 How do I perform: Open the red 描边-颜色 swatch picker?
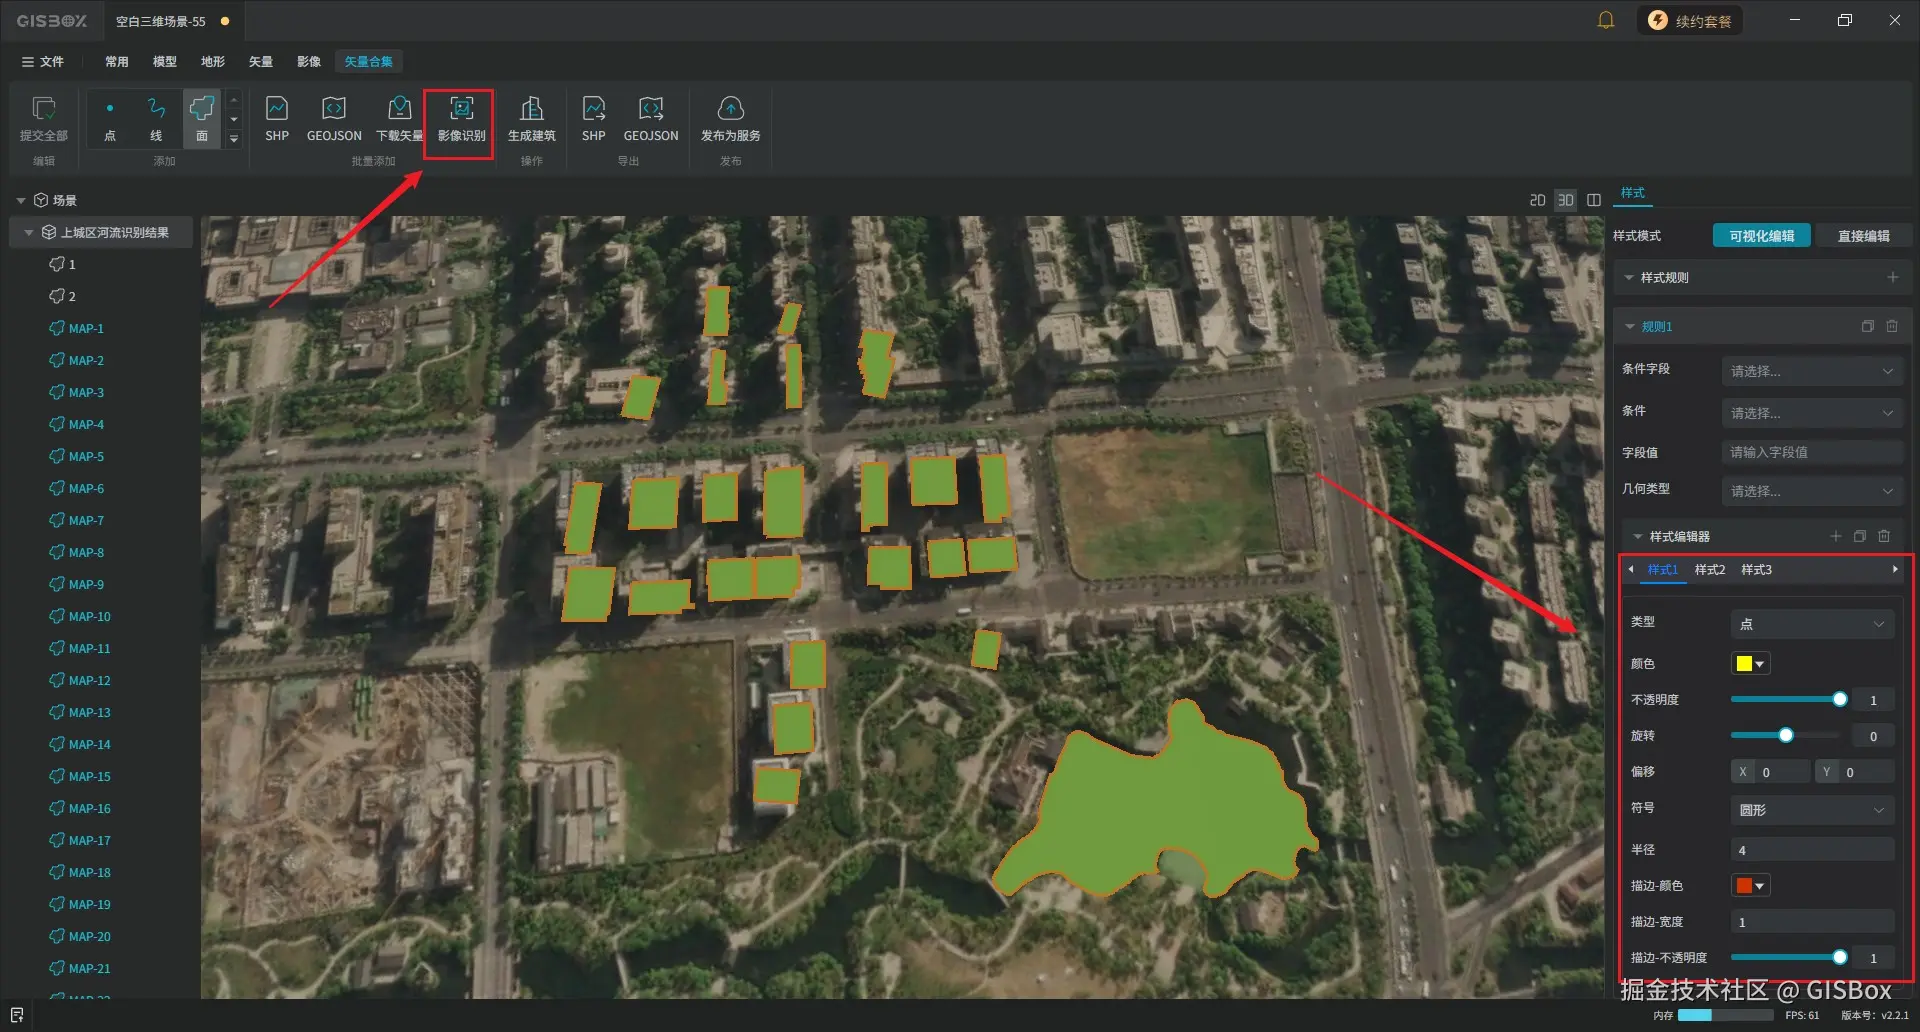point(1750,885)
